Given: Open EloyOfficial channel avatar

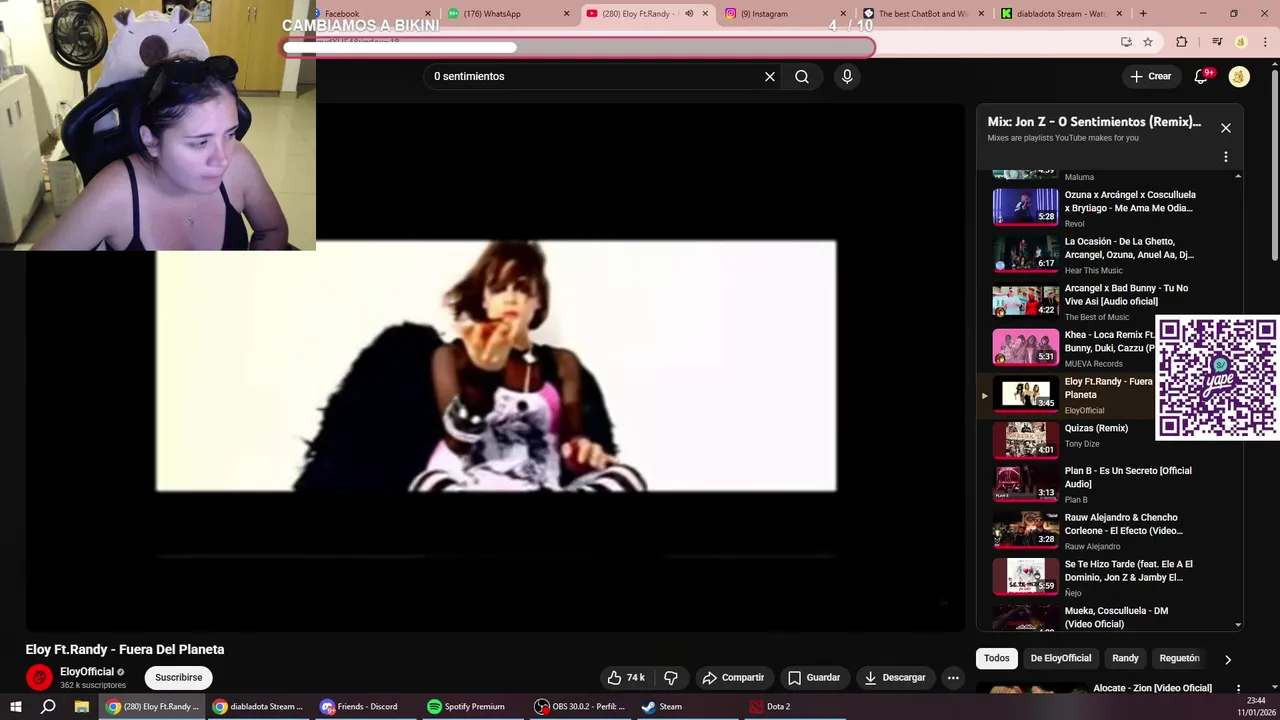Looking at the screenshot, I should point(39,677).
